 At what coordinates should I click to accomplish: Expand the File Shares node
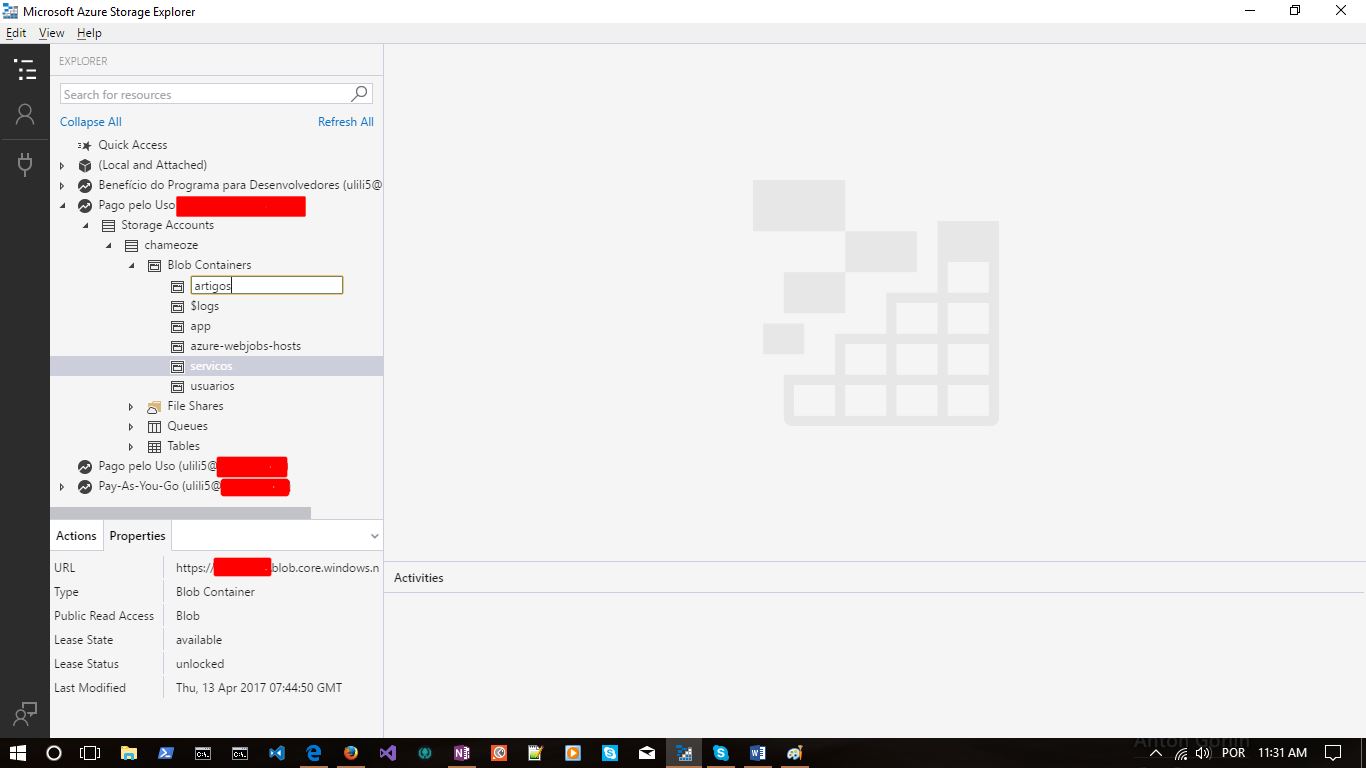point(131,406)
